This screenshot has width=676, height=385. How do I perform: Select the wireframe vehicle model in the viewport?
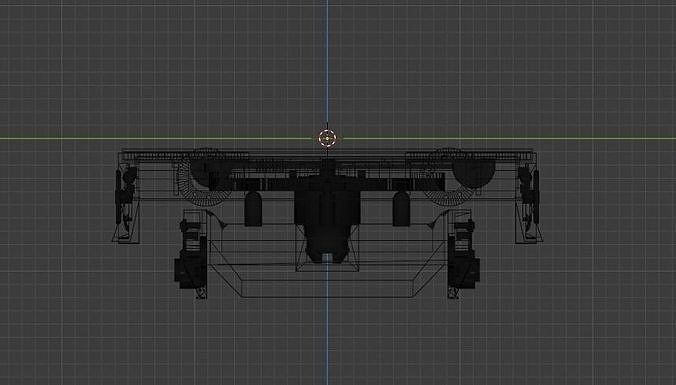pyautogui.click(x=327, y=223)
